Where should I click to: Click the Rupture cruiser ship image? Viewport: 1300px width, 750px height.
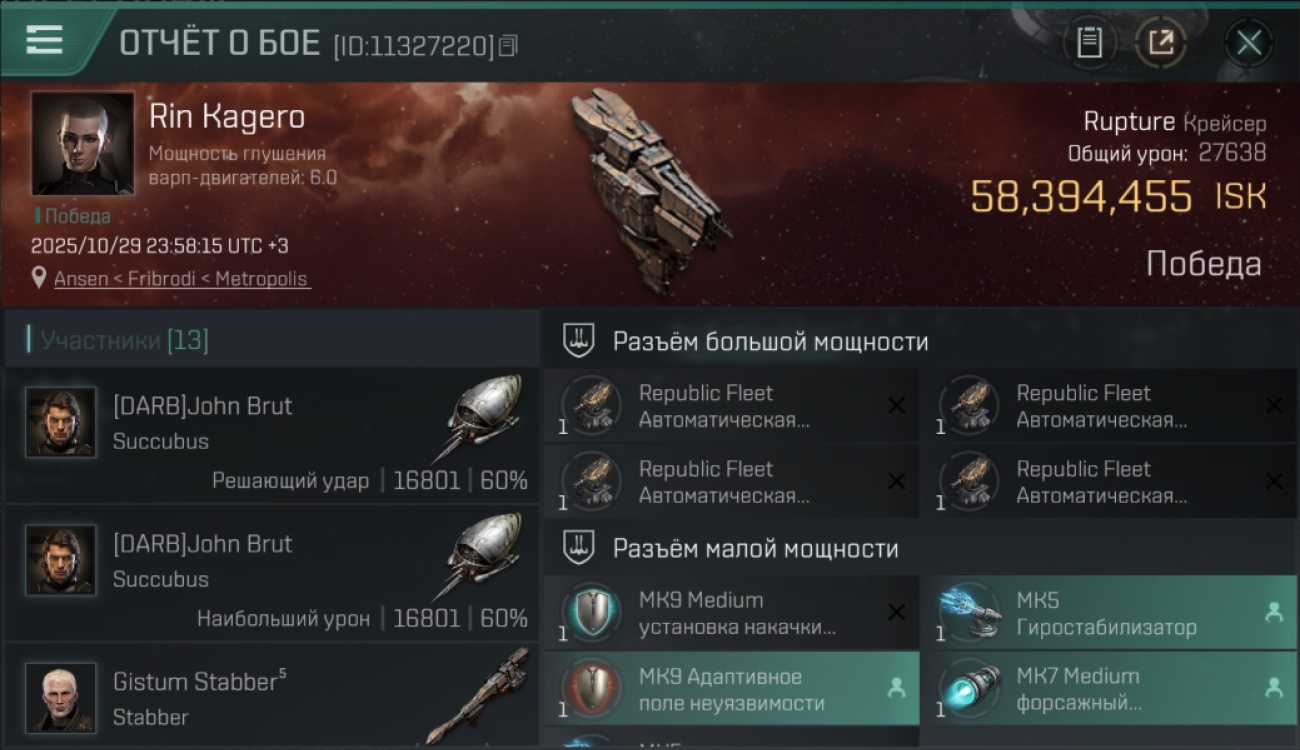click(x=645, y=191)
